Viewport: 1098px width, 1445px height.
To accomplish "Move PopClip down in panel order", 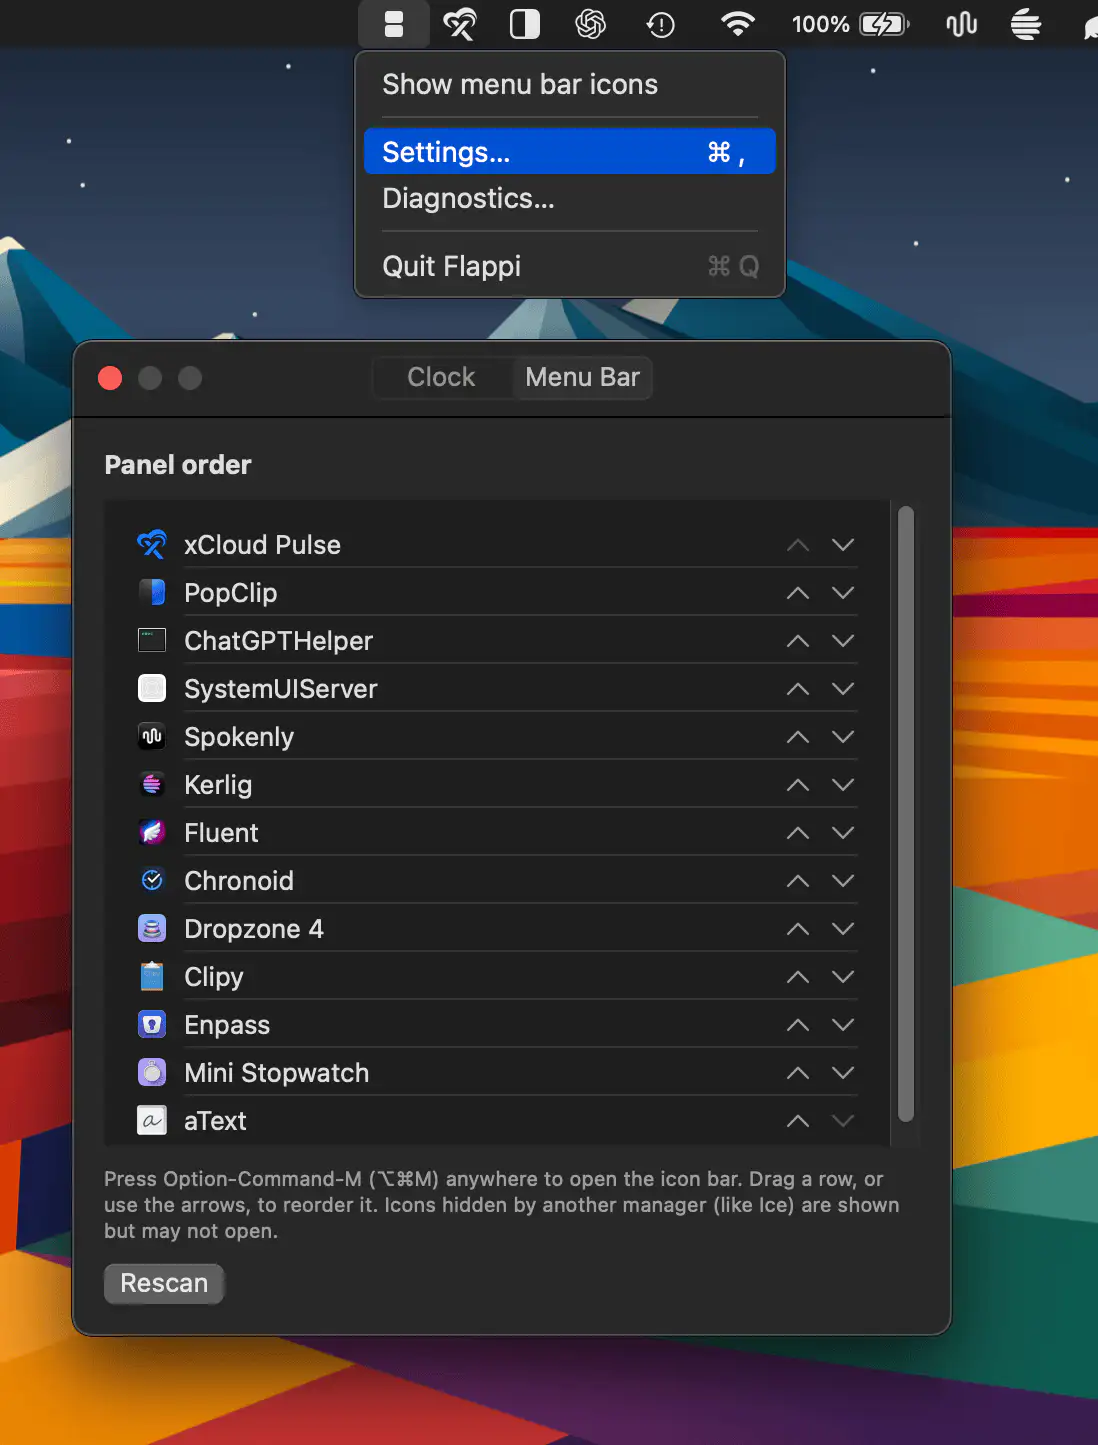I will click(843, 593).
